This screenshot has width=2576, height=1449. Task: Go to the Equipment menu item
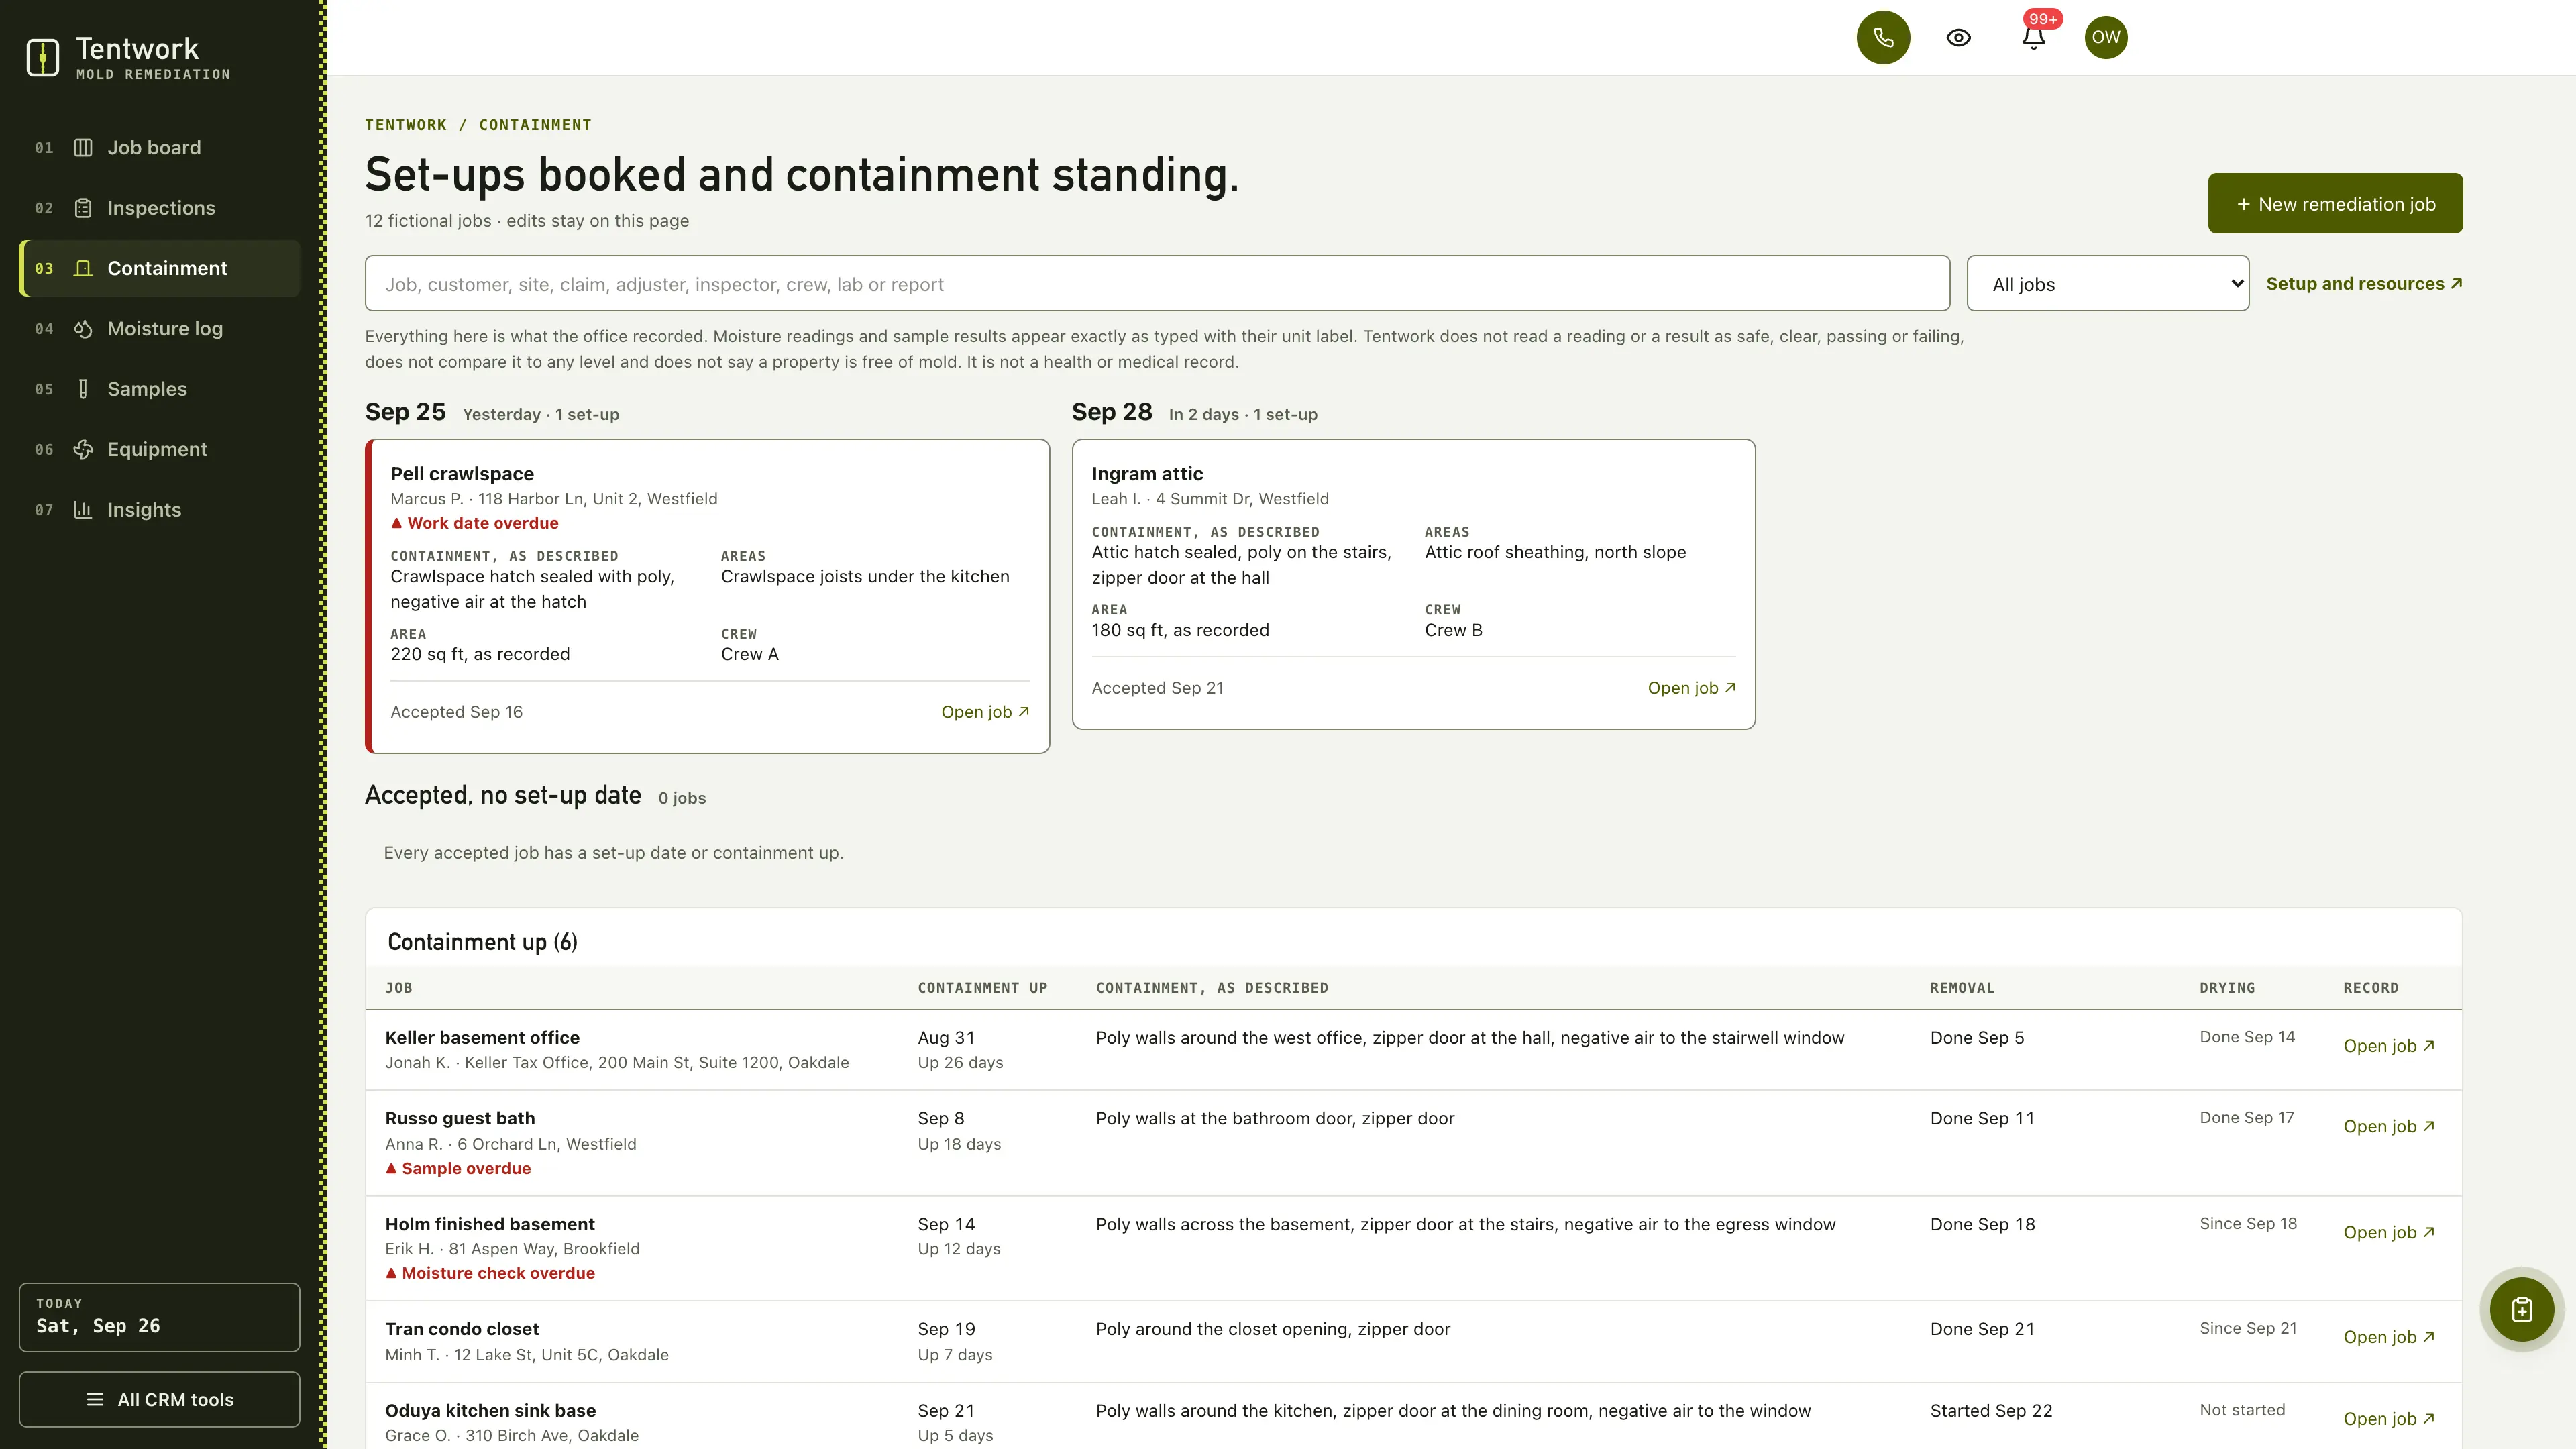(160, 449)
